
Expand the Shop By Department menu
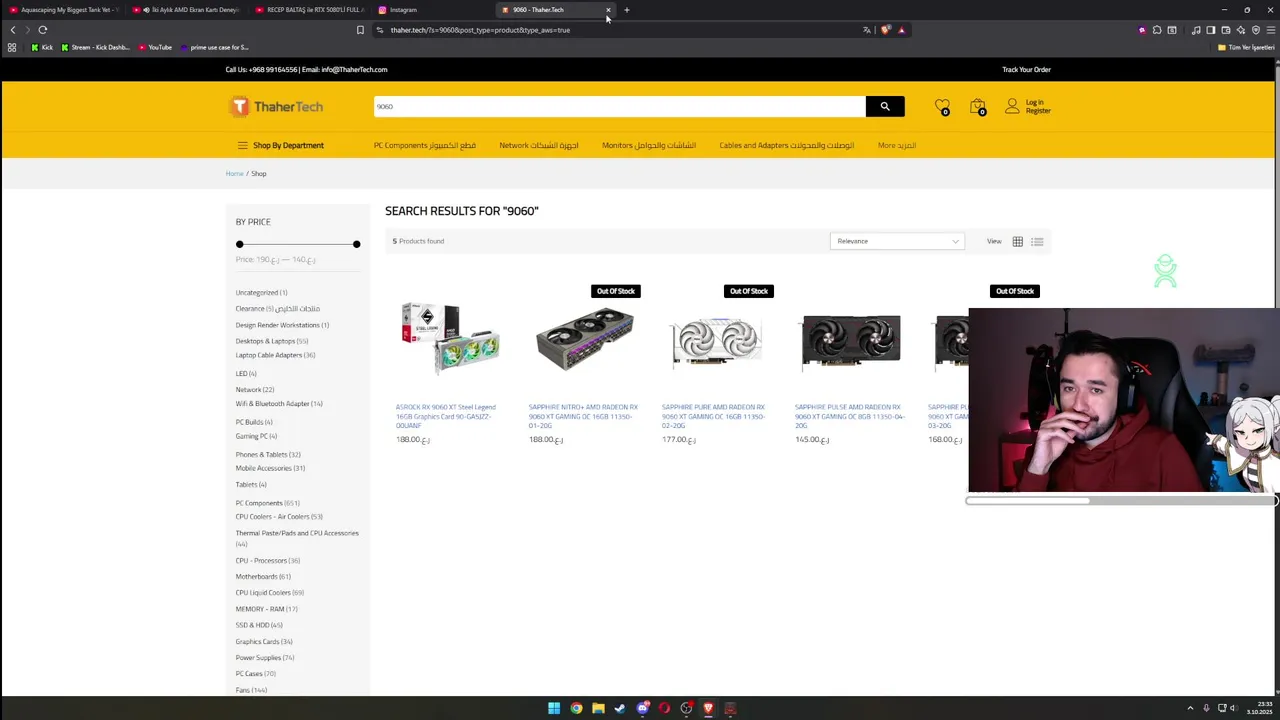[281, 145]
